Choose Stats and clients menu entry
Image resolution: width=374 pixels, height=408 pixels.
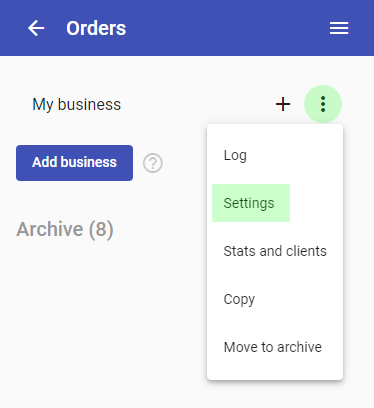coord(275,251)
